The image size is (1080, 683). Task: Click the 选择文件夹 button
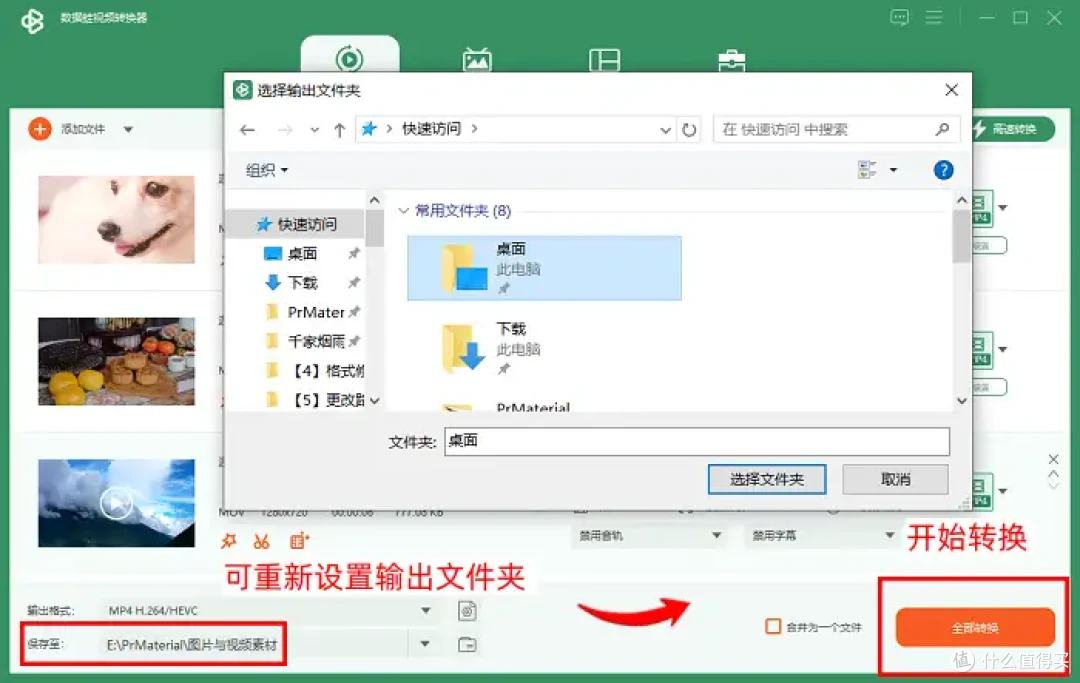coord(767,479)
